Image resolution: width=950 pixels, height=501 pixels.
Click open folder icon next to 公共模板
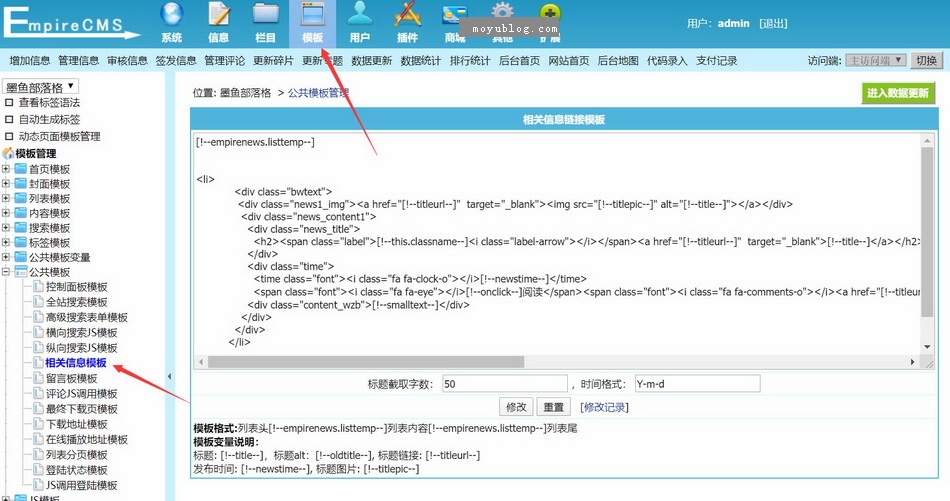(x=21, y=271)
